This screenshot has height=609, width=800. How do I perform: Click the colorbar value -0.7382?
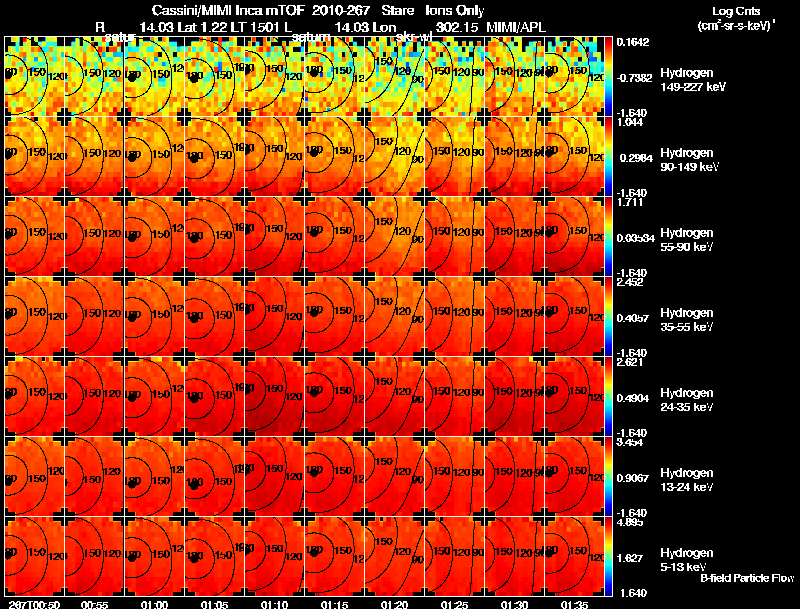click(x=634, y=78)
